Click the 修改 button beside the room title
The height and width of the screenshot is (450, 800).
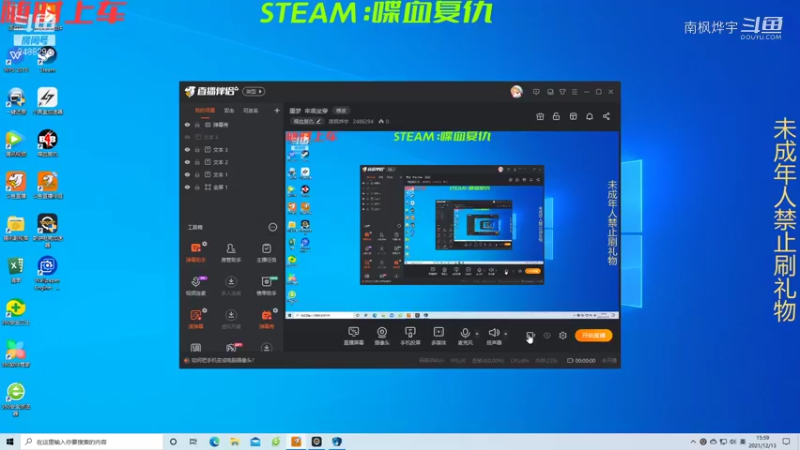[x=341, y=111]
